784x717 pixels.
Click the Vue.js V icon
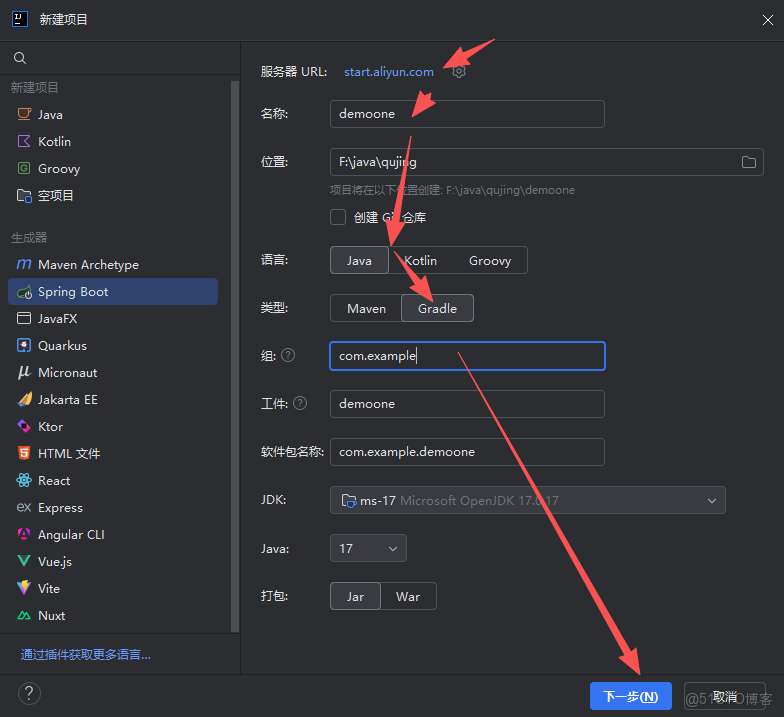coord(24,561)
